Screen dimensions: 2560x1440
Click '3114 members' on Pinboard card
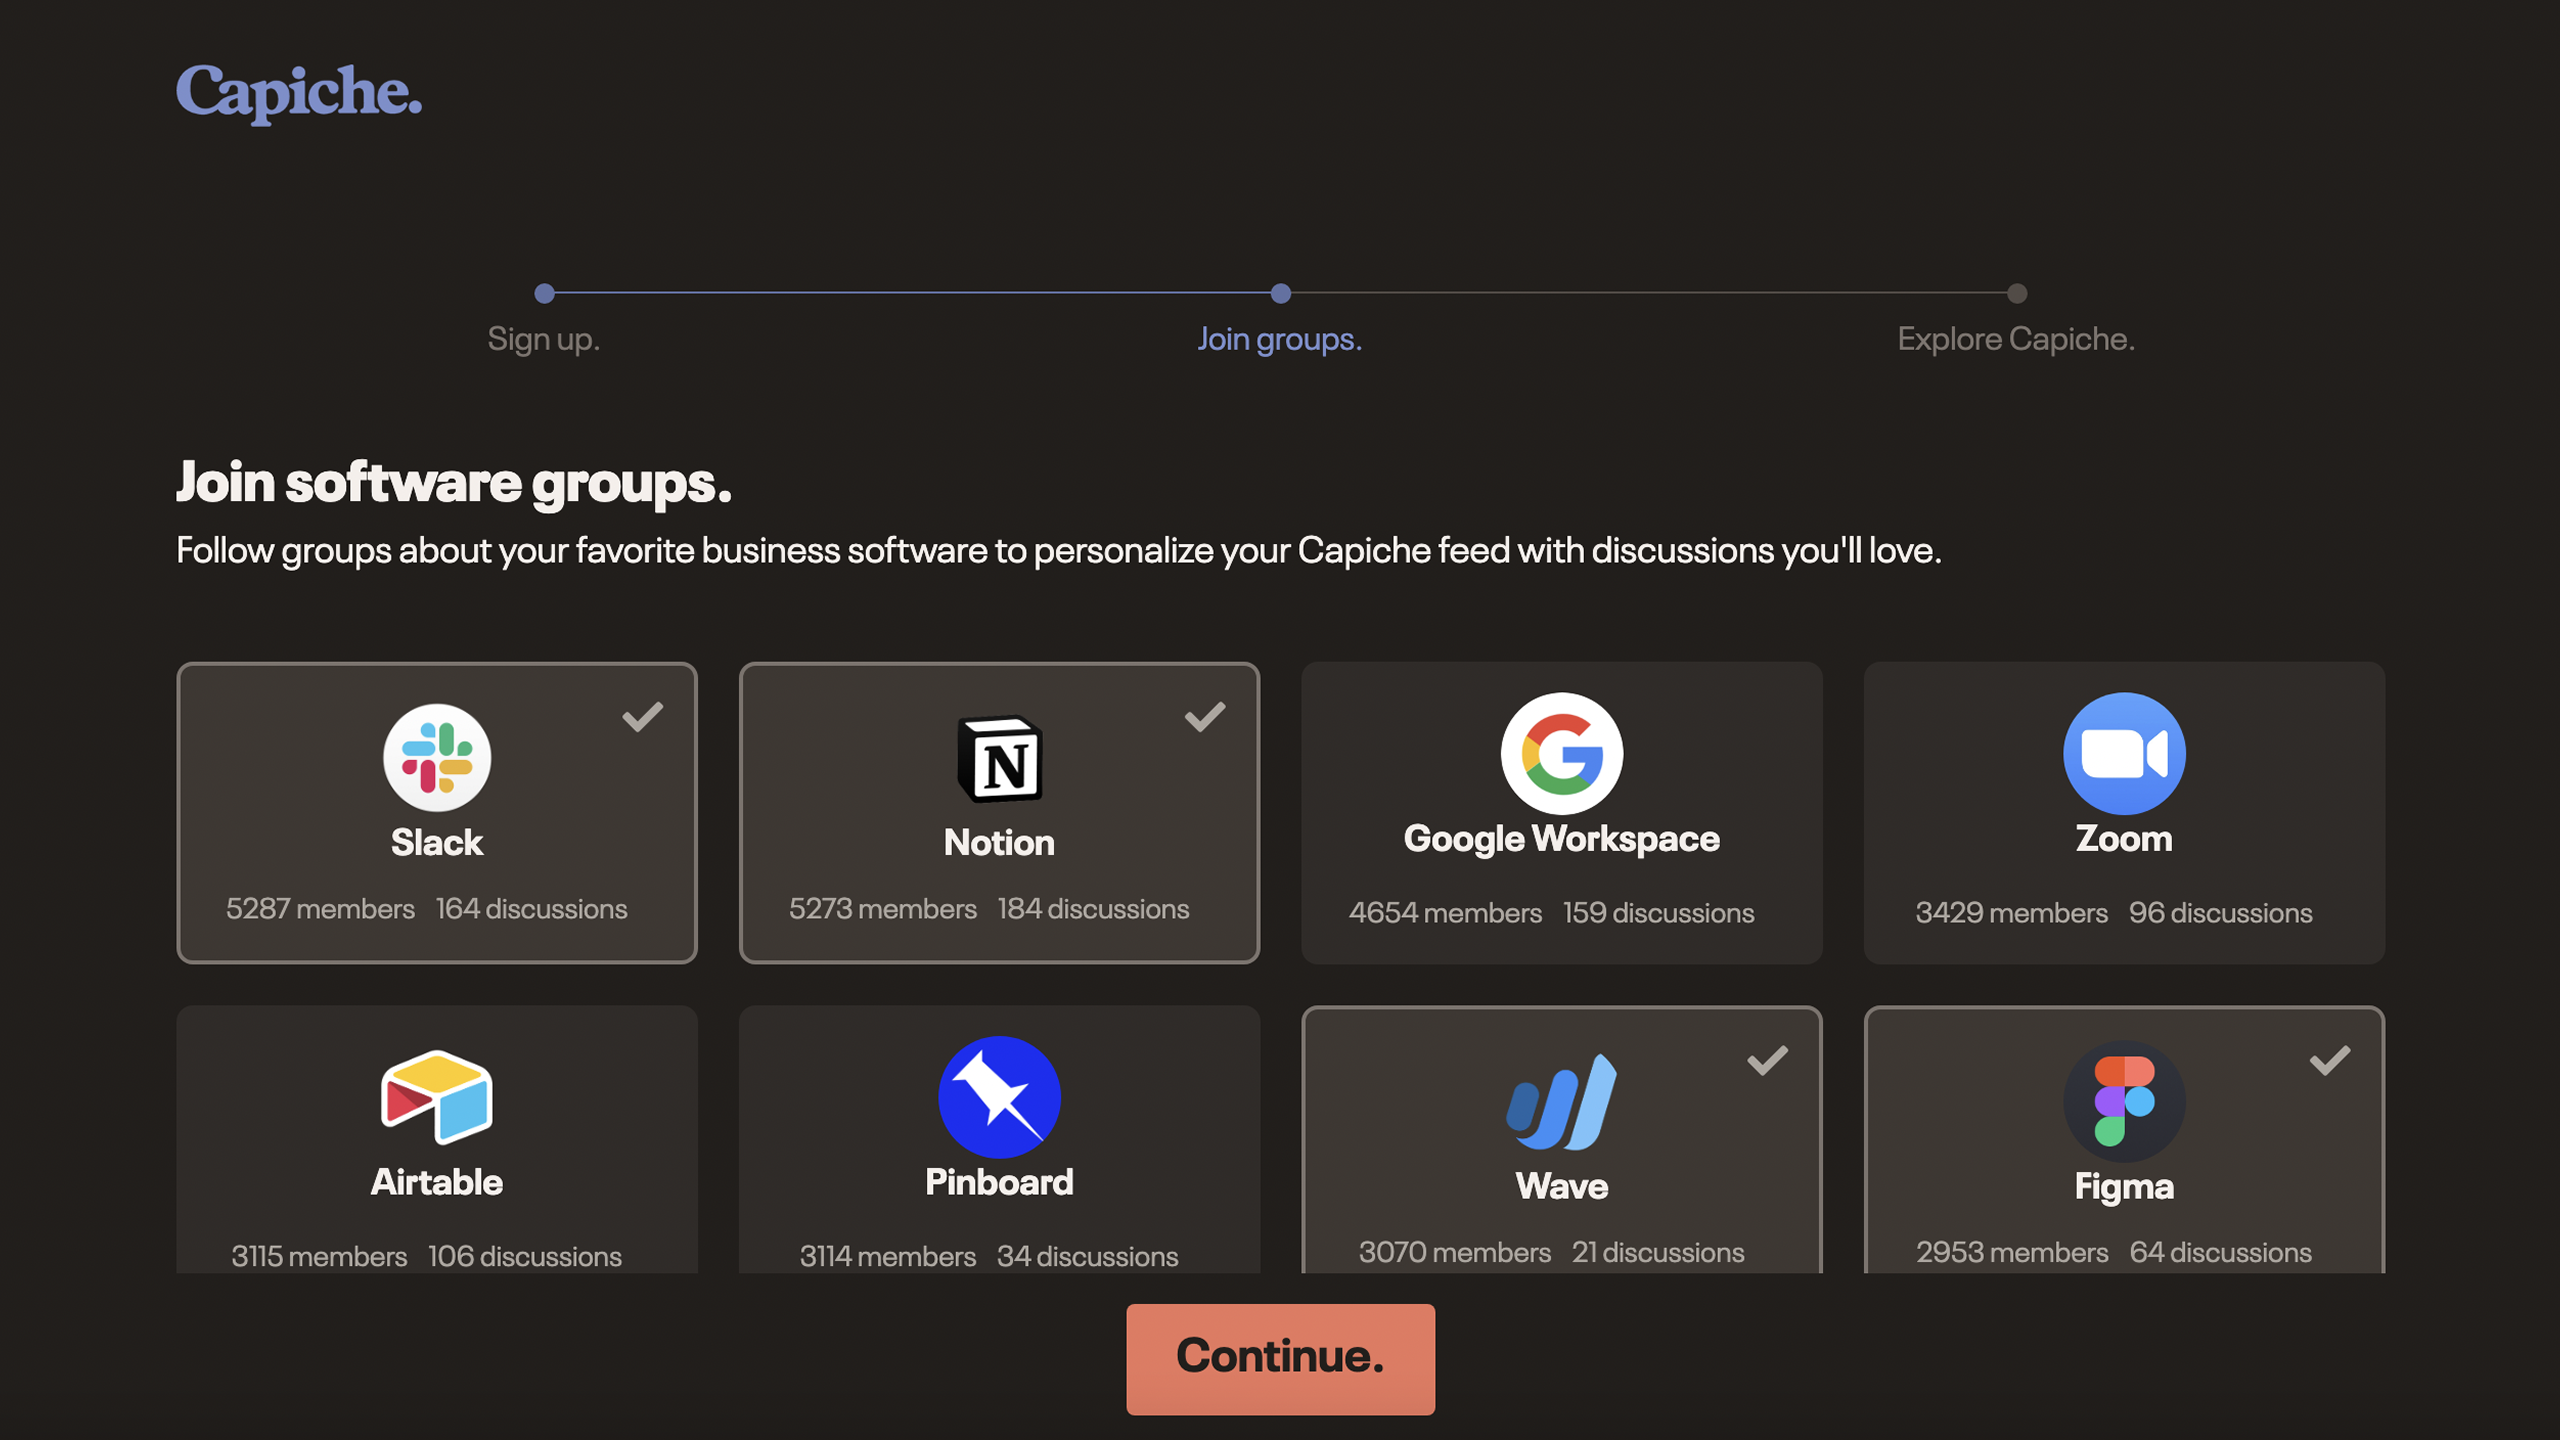tap(887, 1256)
